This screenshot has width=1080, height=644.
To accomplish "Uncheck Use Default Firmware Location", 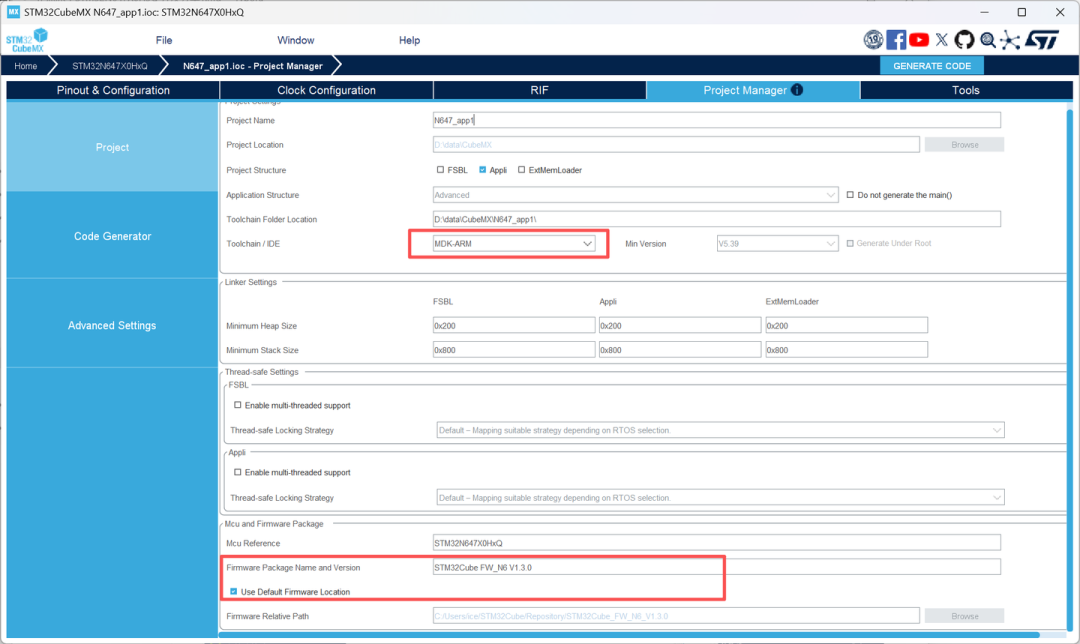I will 233,592.
